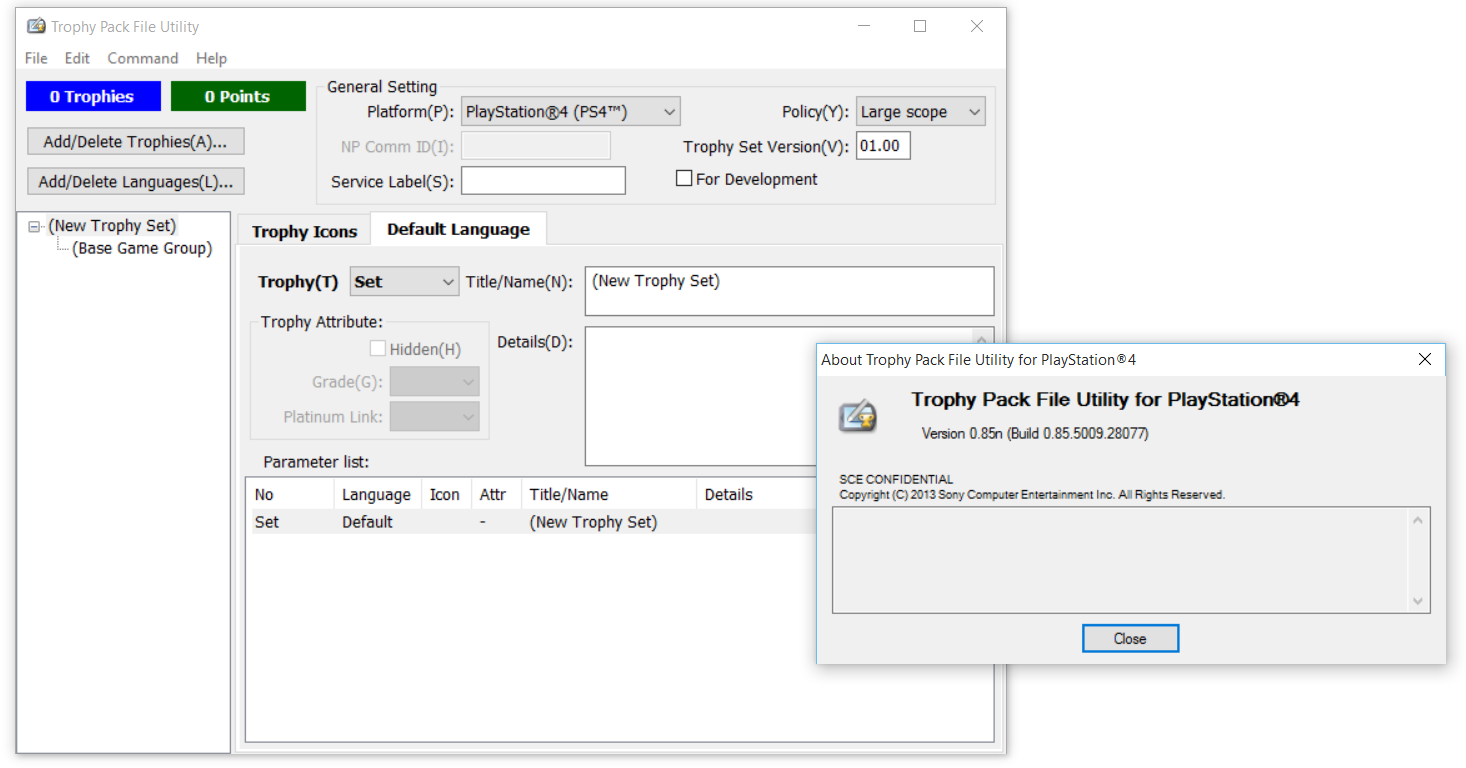
Task: Click the Add/Delete Trophies button
Action: (136, 142)
